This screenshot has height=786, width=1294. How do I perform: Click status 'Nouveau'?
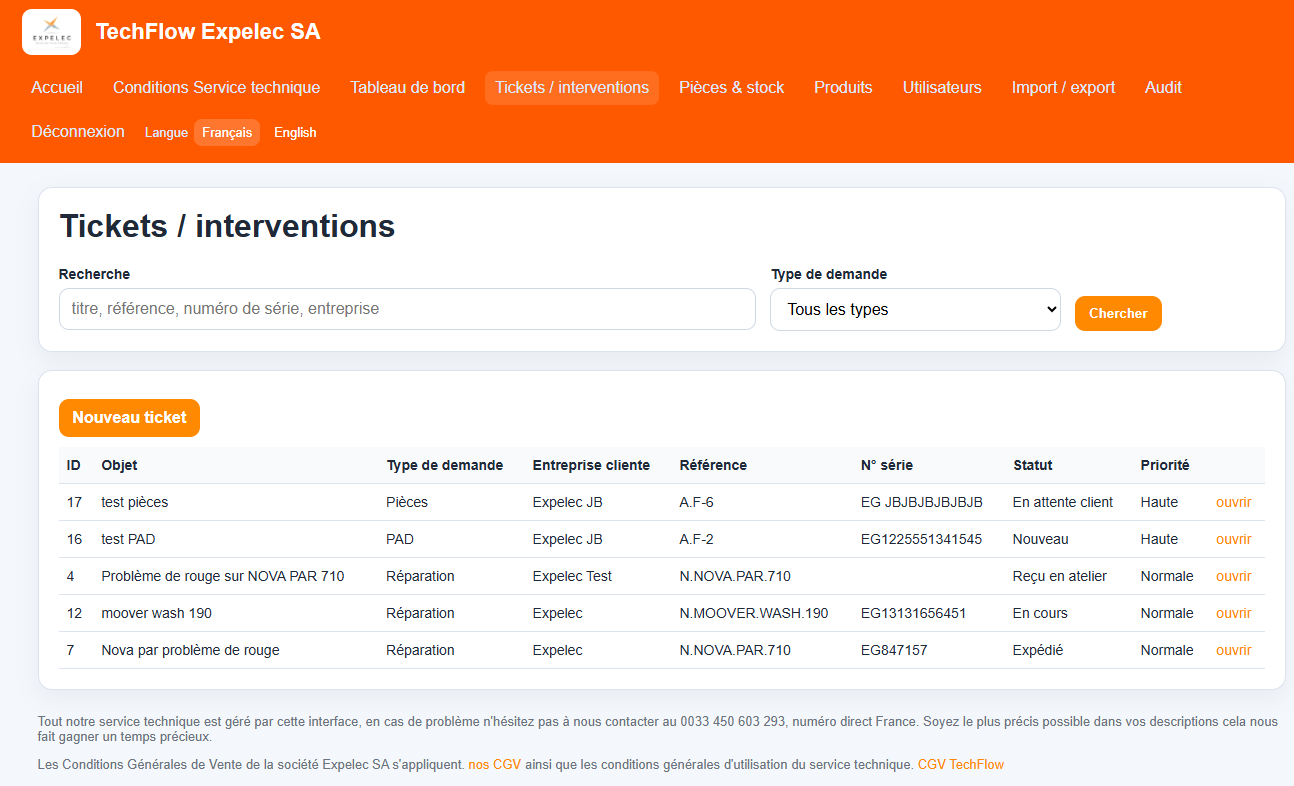pyautogui.click(x=1041, y=539)
